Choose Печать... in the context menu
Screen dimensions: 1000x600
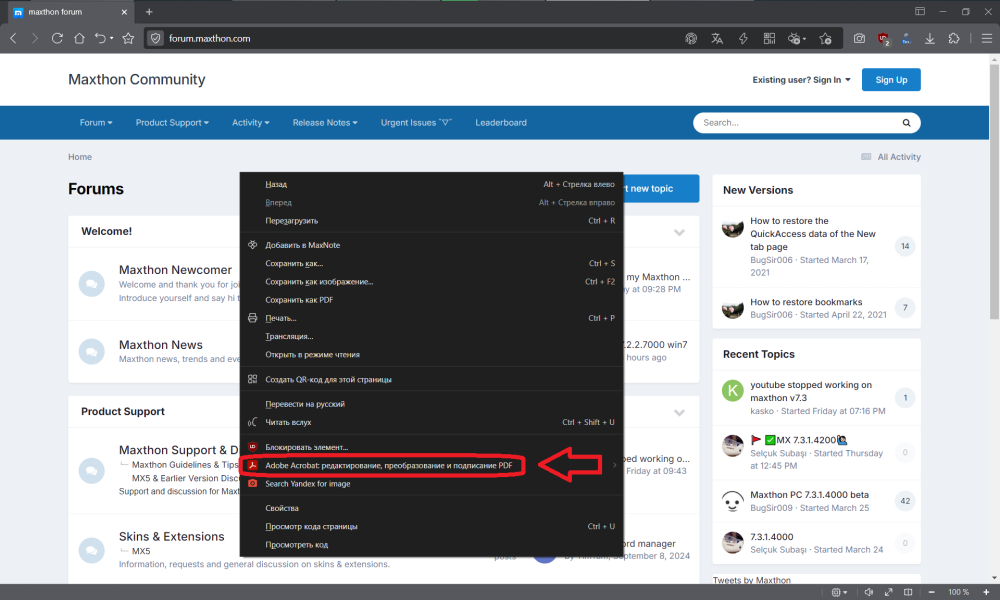[431, 318]
